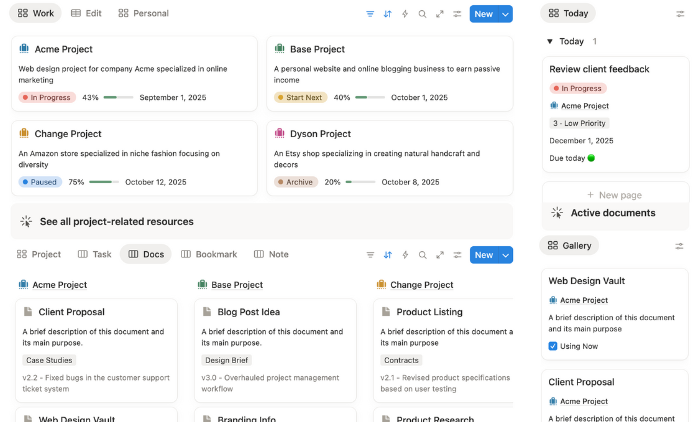Click October 12, 2025 date on Change Project
The width and height of the screenshot is (700, 422).
(x=156, y=182)
